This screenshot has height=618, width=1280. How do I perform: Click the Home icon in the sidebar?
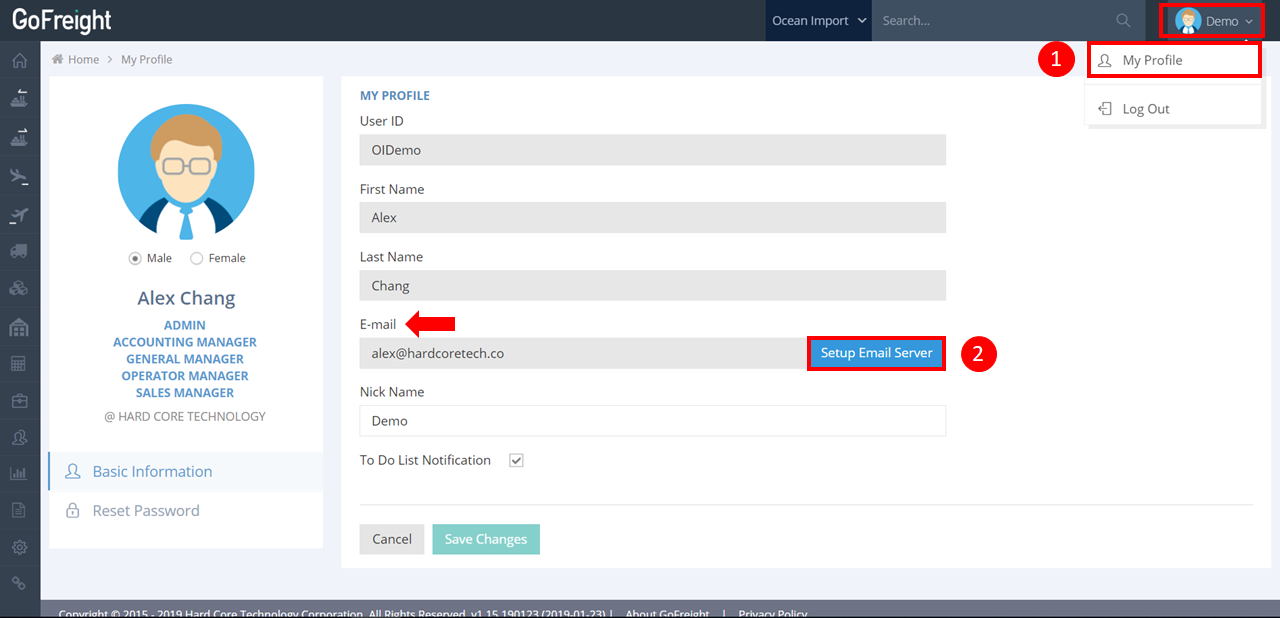tap(19, 61)
